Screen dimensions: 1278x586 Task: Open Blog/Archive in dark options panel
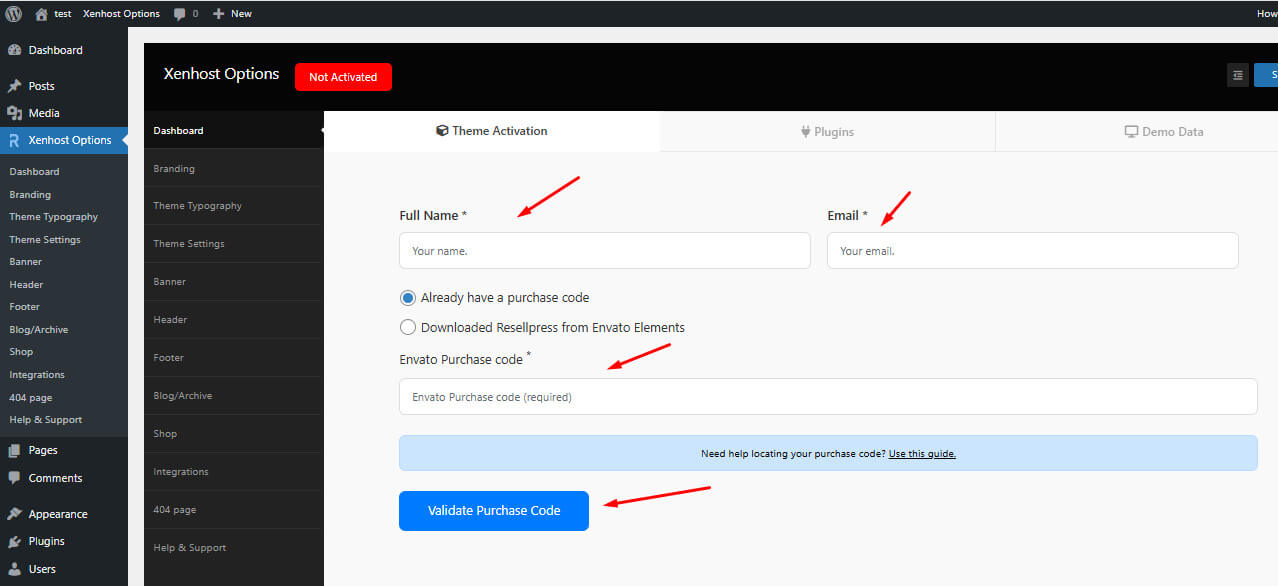pyautogui.click(x=233, y=396)
